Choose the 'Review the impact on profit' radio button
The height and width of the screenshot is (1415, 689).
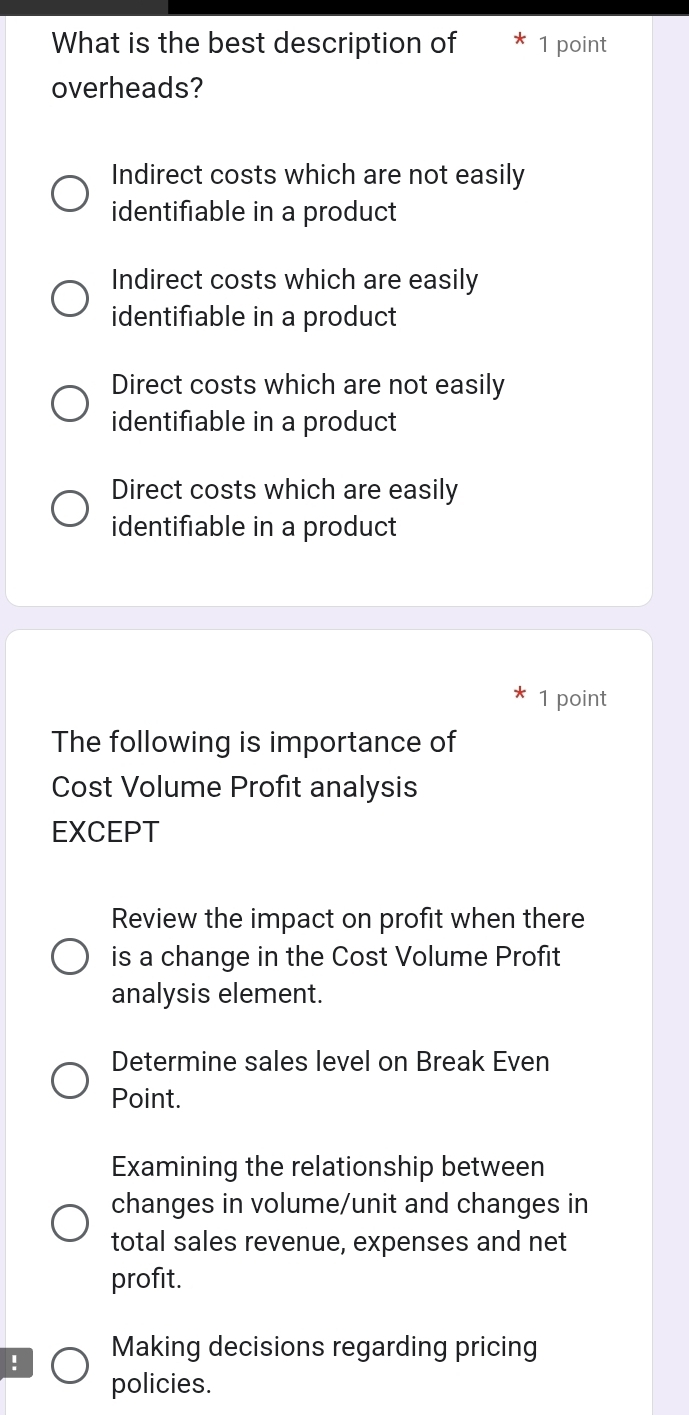[x=69, y=957]
